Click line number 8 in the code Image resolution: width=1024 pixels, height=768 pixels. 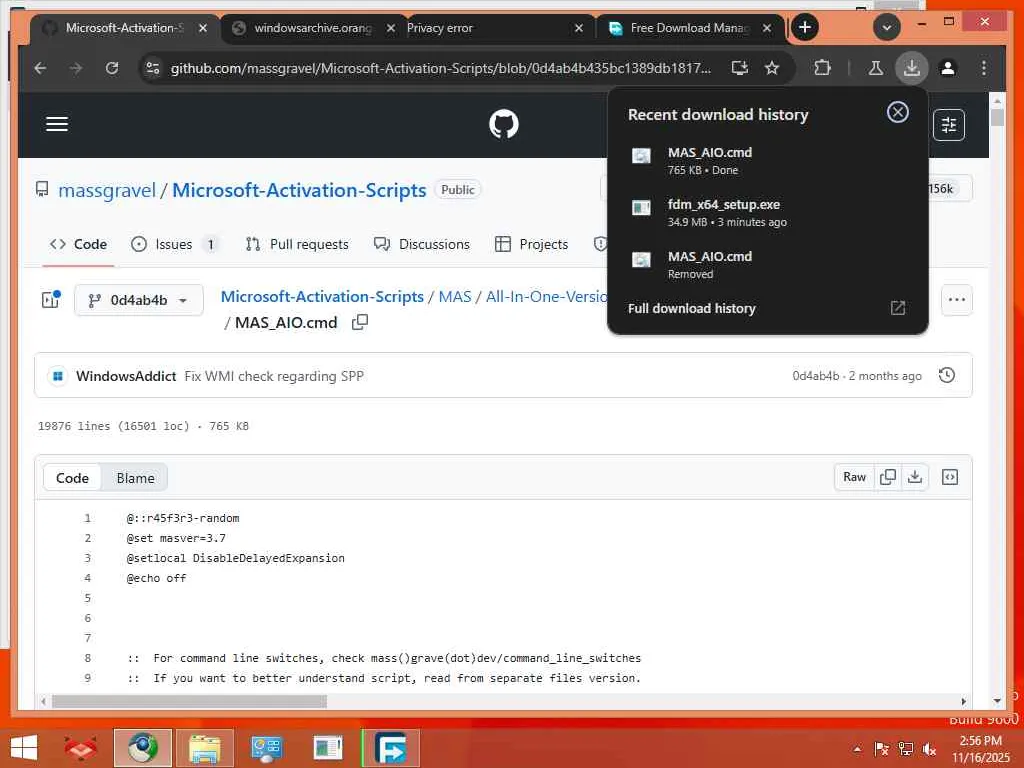click(88, 658)
